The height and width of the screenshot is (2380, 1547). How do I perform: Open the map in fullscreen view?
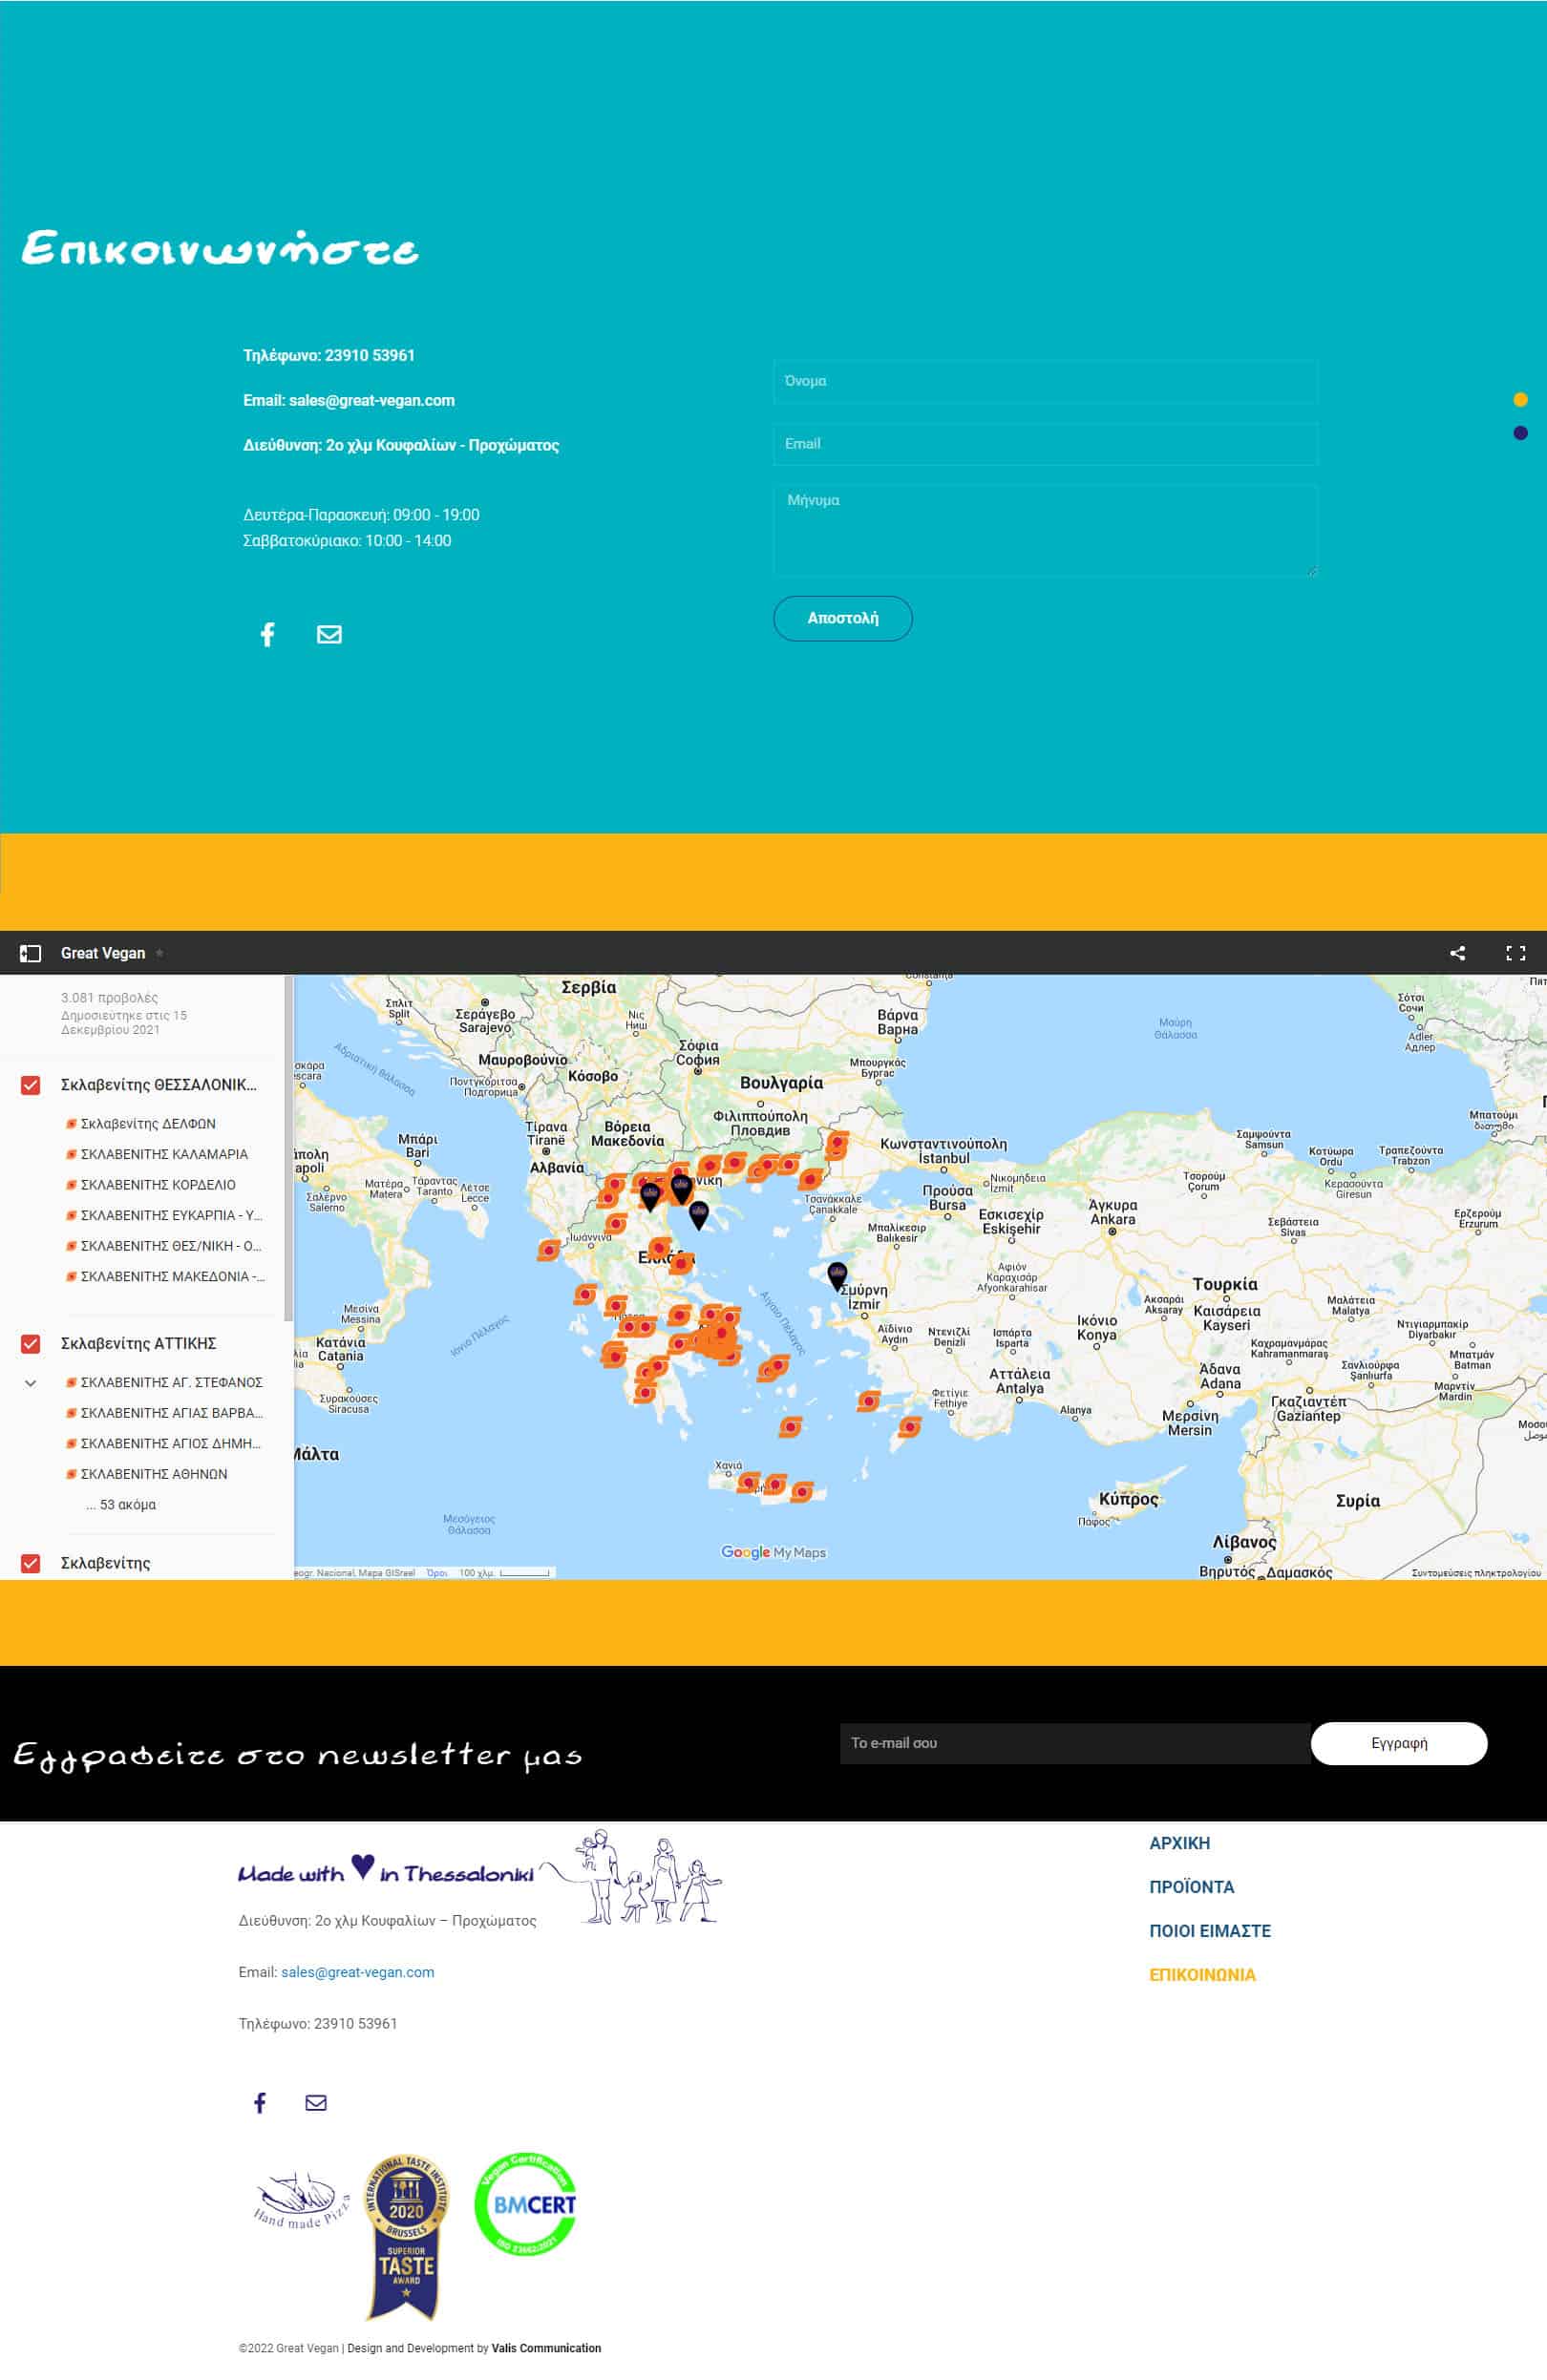coord(1515,953)
